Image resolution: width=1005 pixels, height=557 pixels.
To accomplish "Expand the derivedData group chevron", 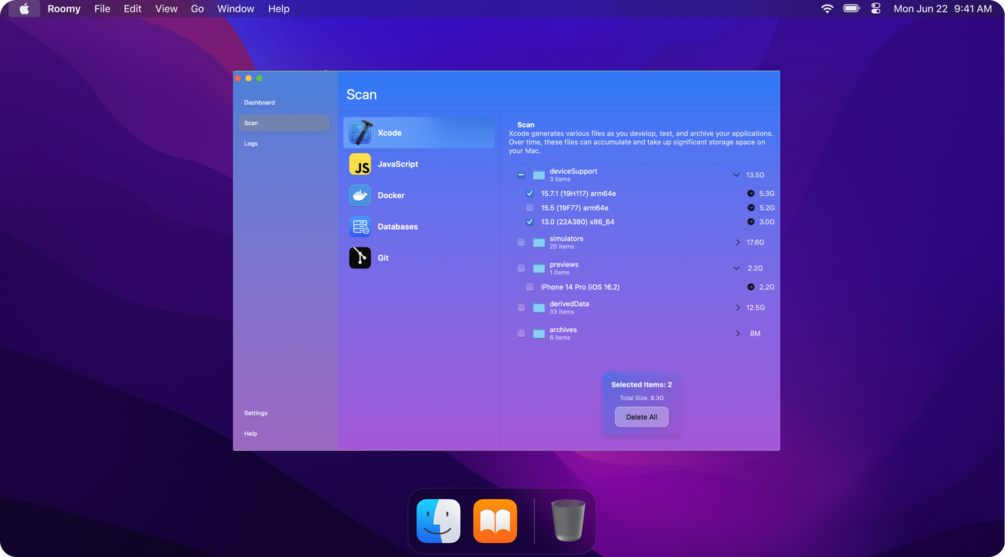I will [738, 308].
